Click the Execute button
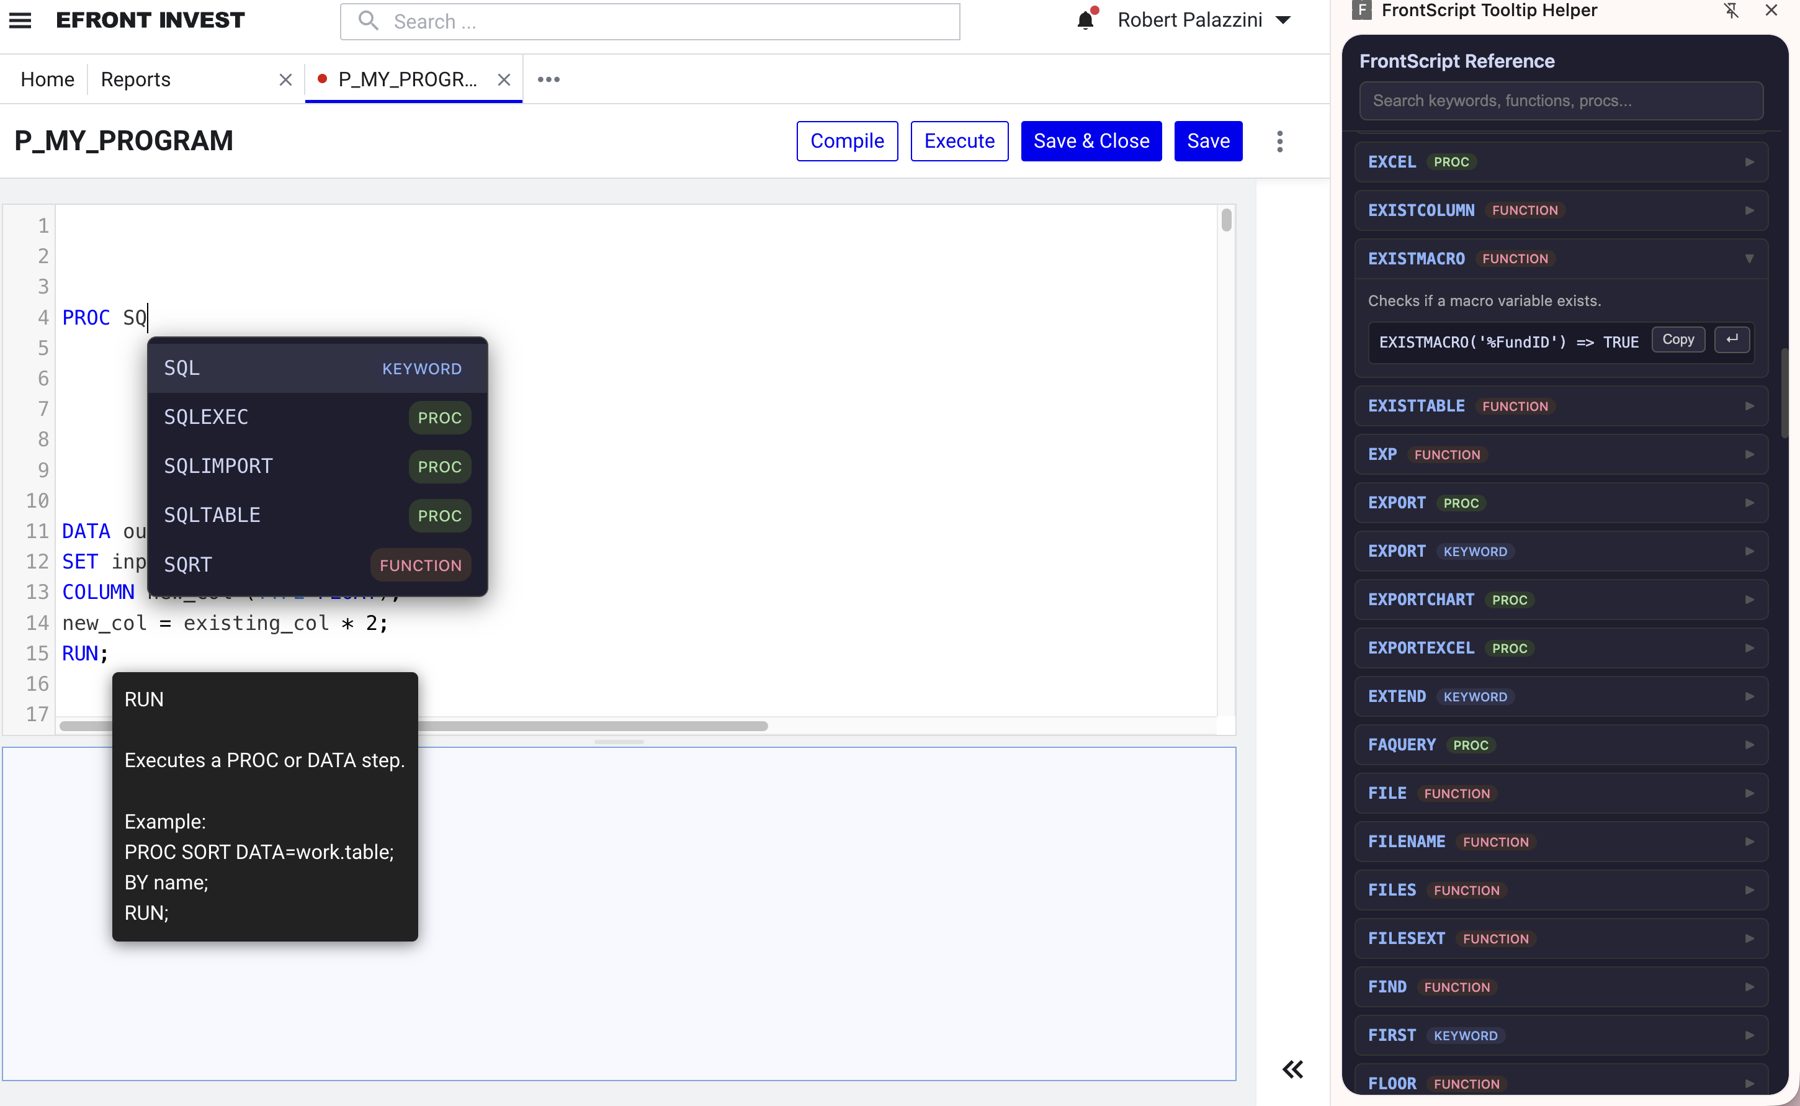The height and width of the screenshot is (1106, 1800). (x=959, y=141)
